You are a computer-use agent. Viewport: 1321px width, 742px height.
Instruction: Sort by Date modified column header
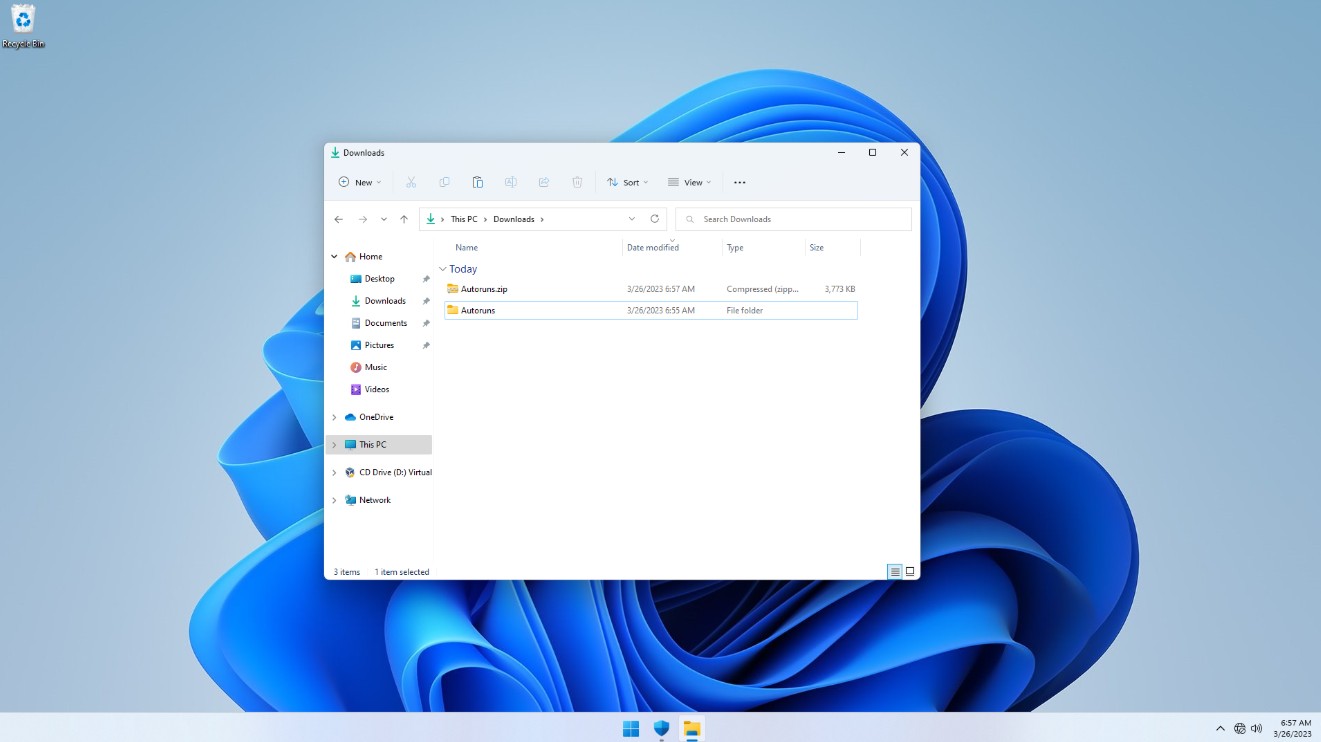click(653, 247)
